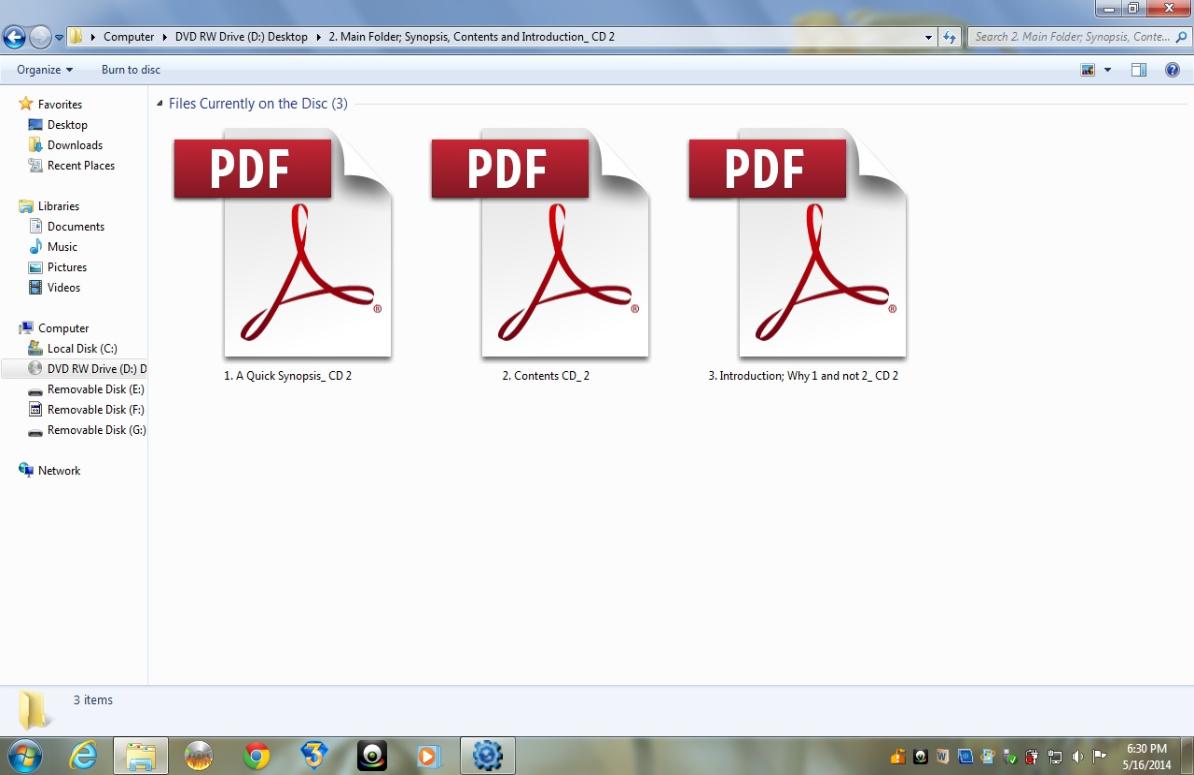Click the blue gear taskbar icon
Screen dimensions: 1194x775
point(487,756)
